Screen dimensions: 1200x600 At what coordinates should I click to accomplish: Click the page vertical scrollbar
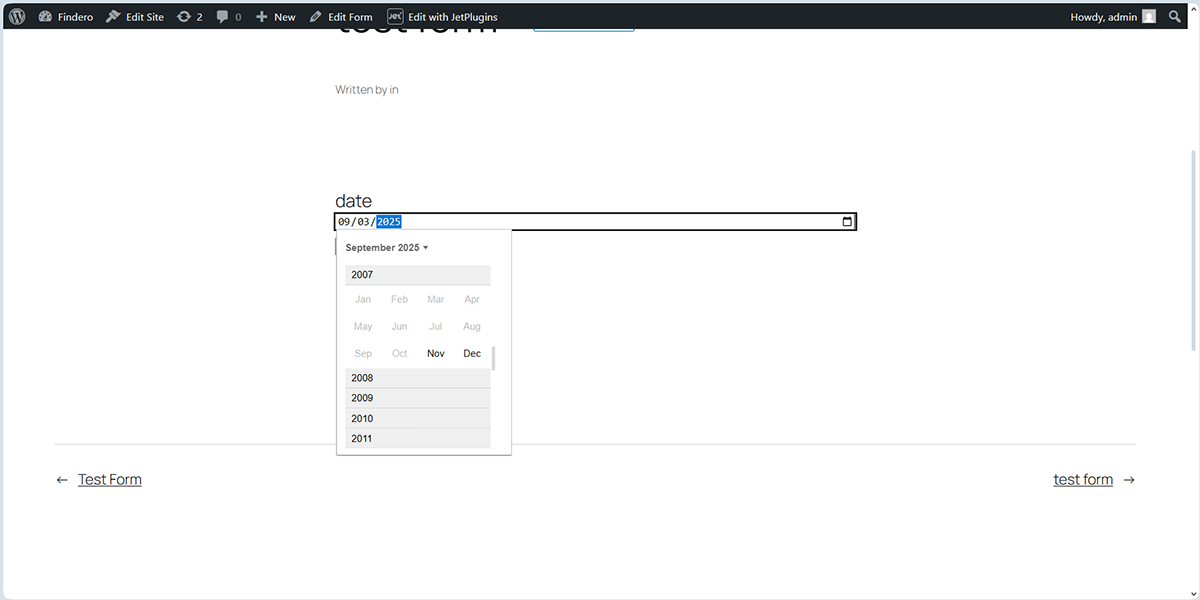coord(1195,250)
